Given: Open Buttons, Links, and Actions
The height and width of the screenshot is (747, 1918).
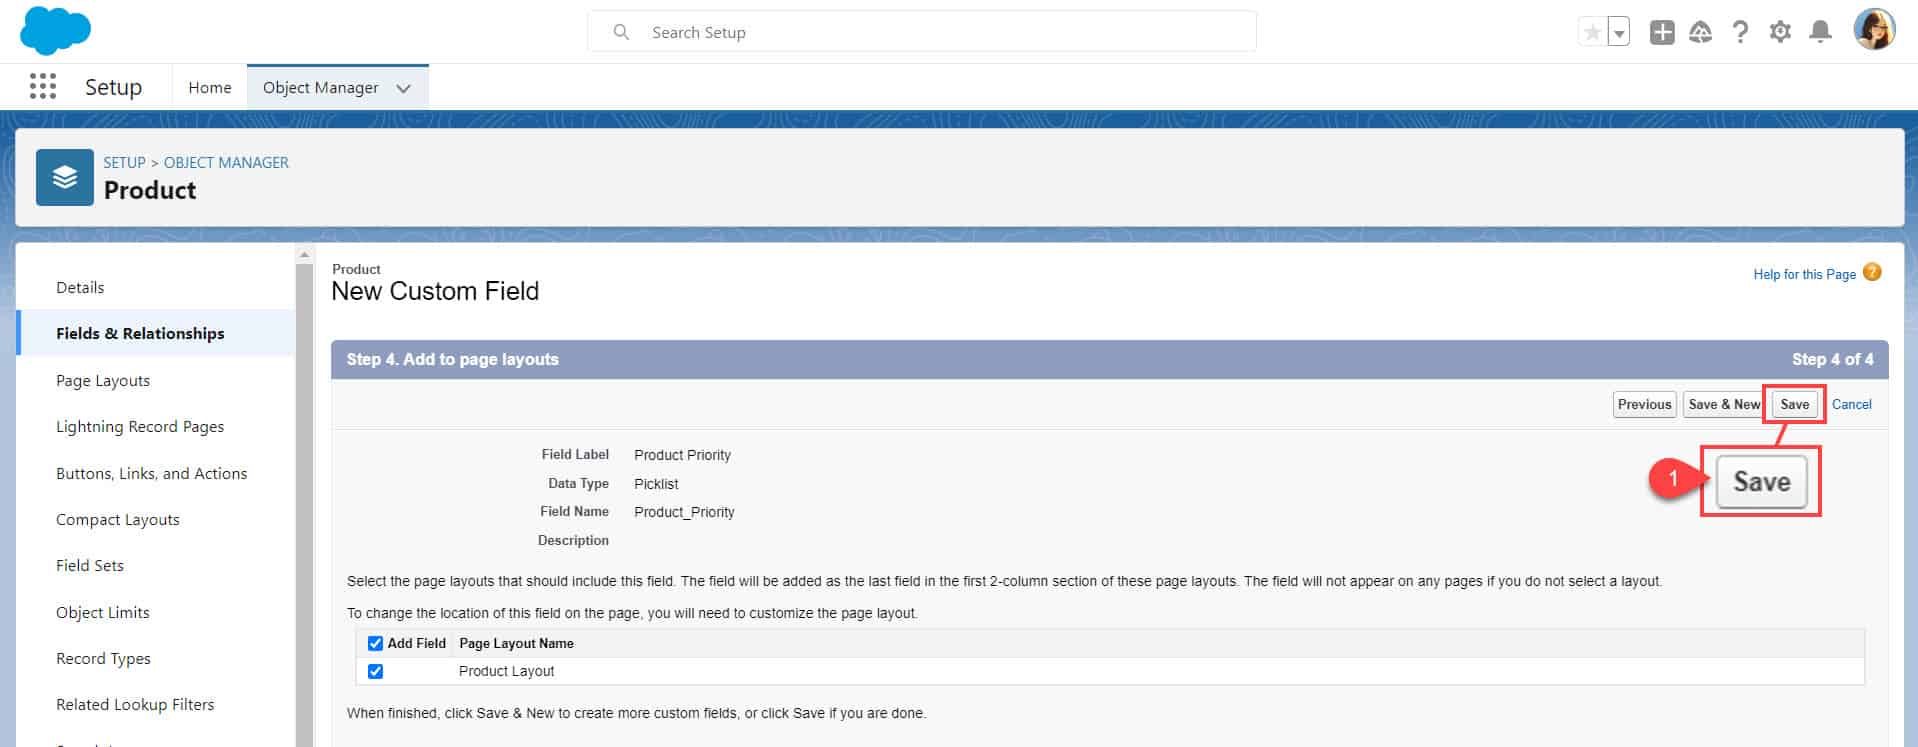Looking at the screenshot, I should coord(151,474).
